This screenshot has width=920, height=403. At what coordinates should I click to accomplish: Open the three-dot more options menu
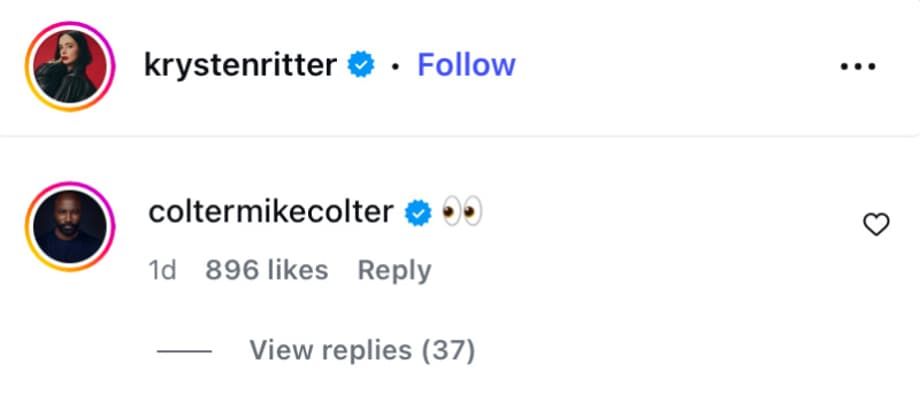click(x=857, y=66)
